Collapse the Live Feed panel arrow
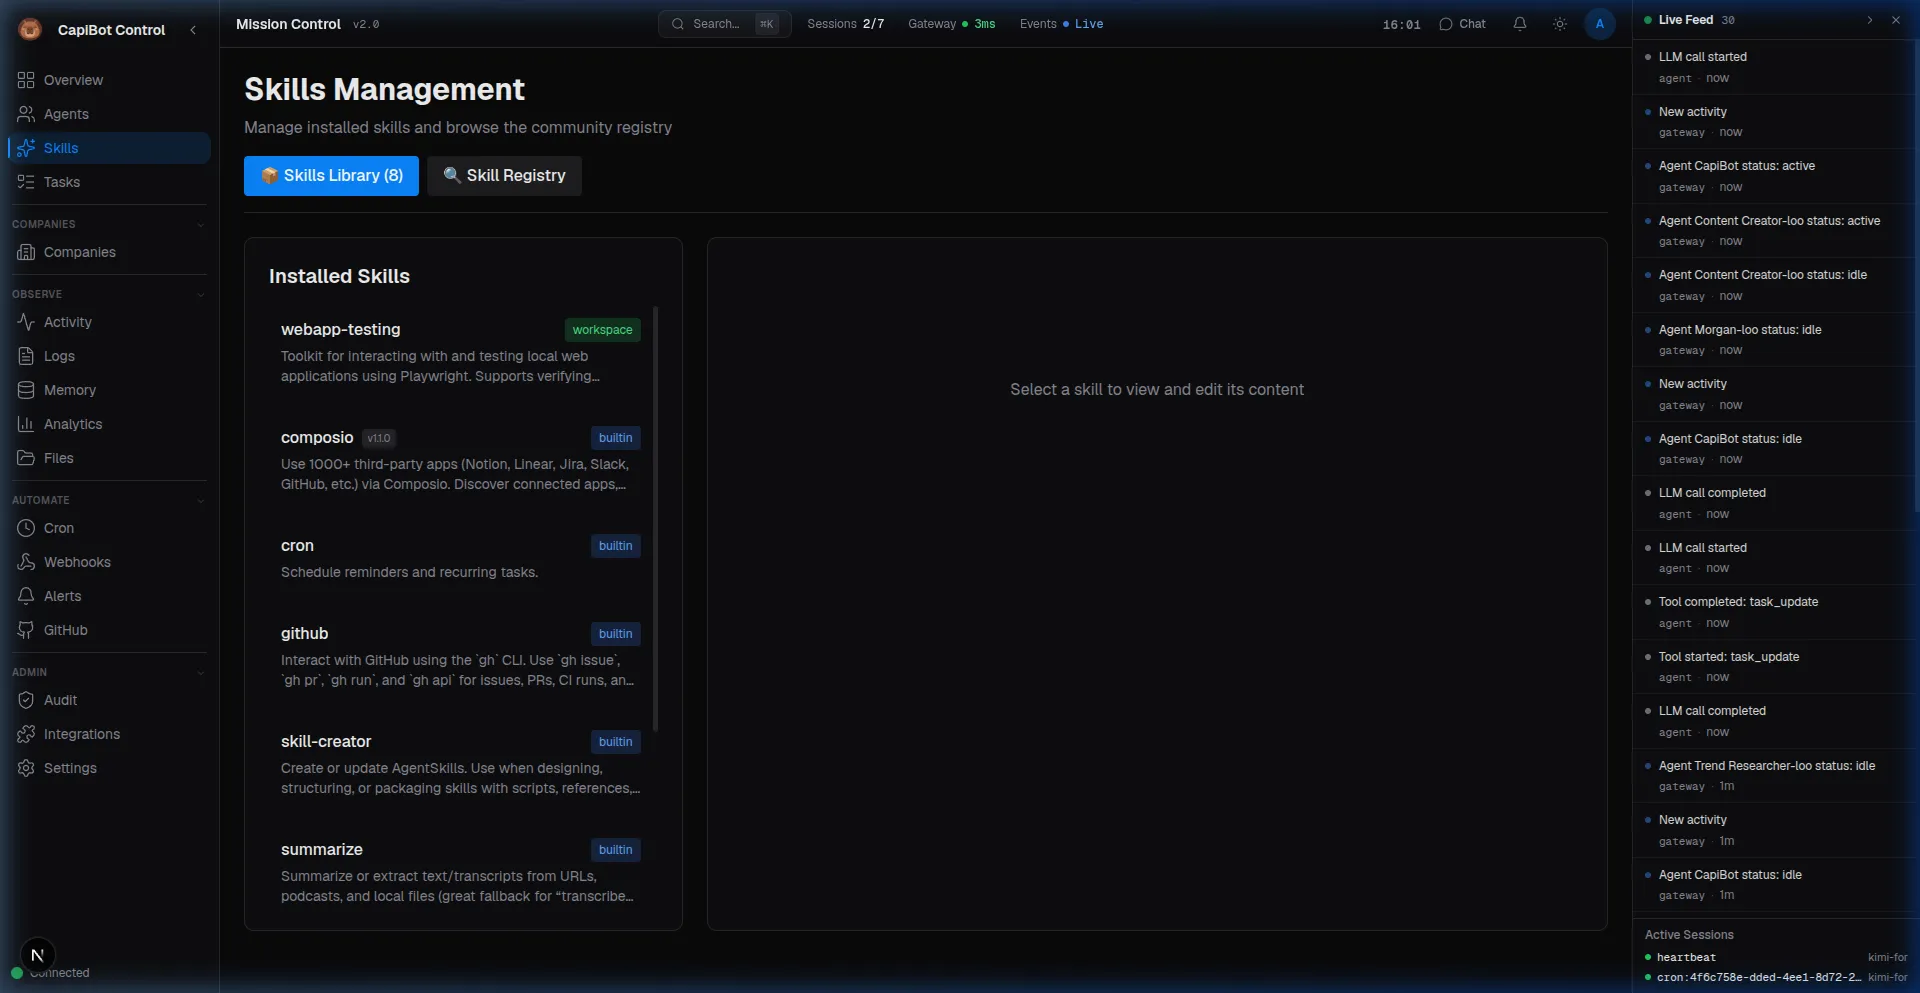 tap(1869, 20)
